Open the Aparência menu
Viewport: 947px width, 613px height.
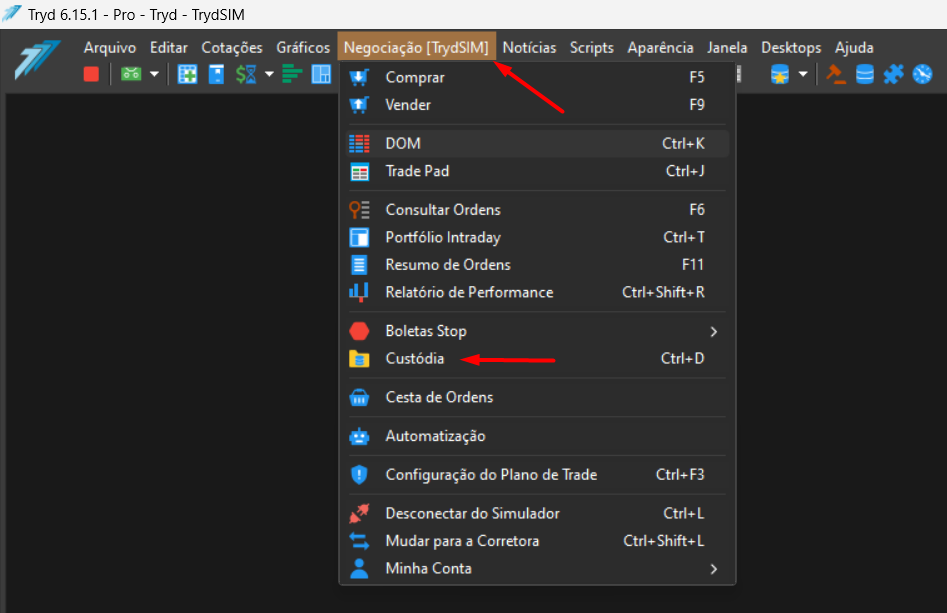[x=660, y=48]
